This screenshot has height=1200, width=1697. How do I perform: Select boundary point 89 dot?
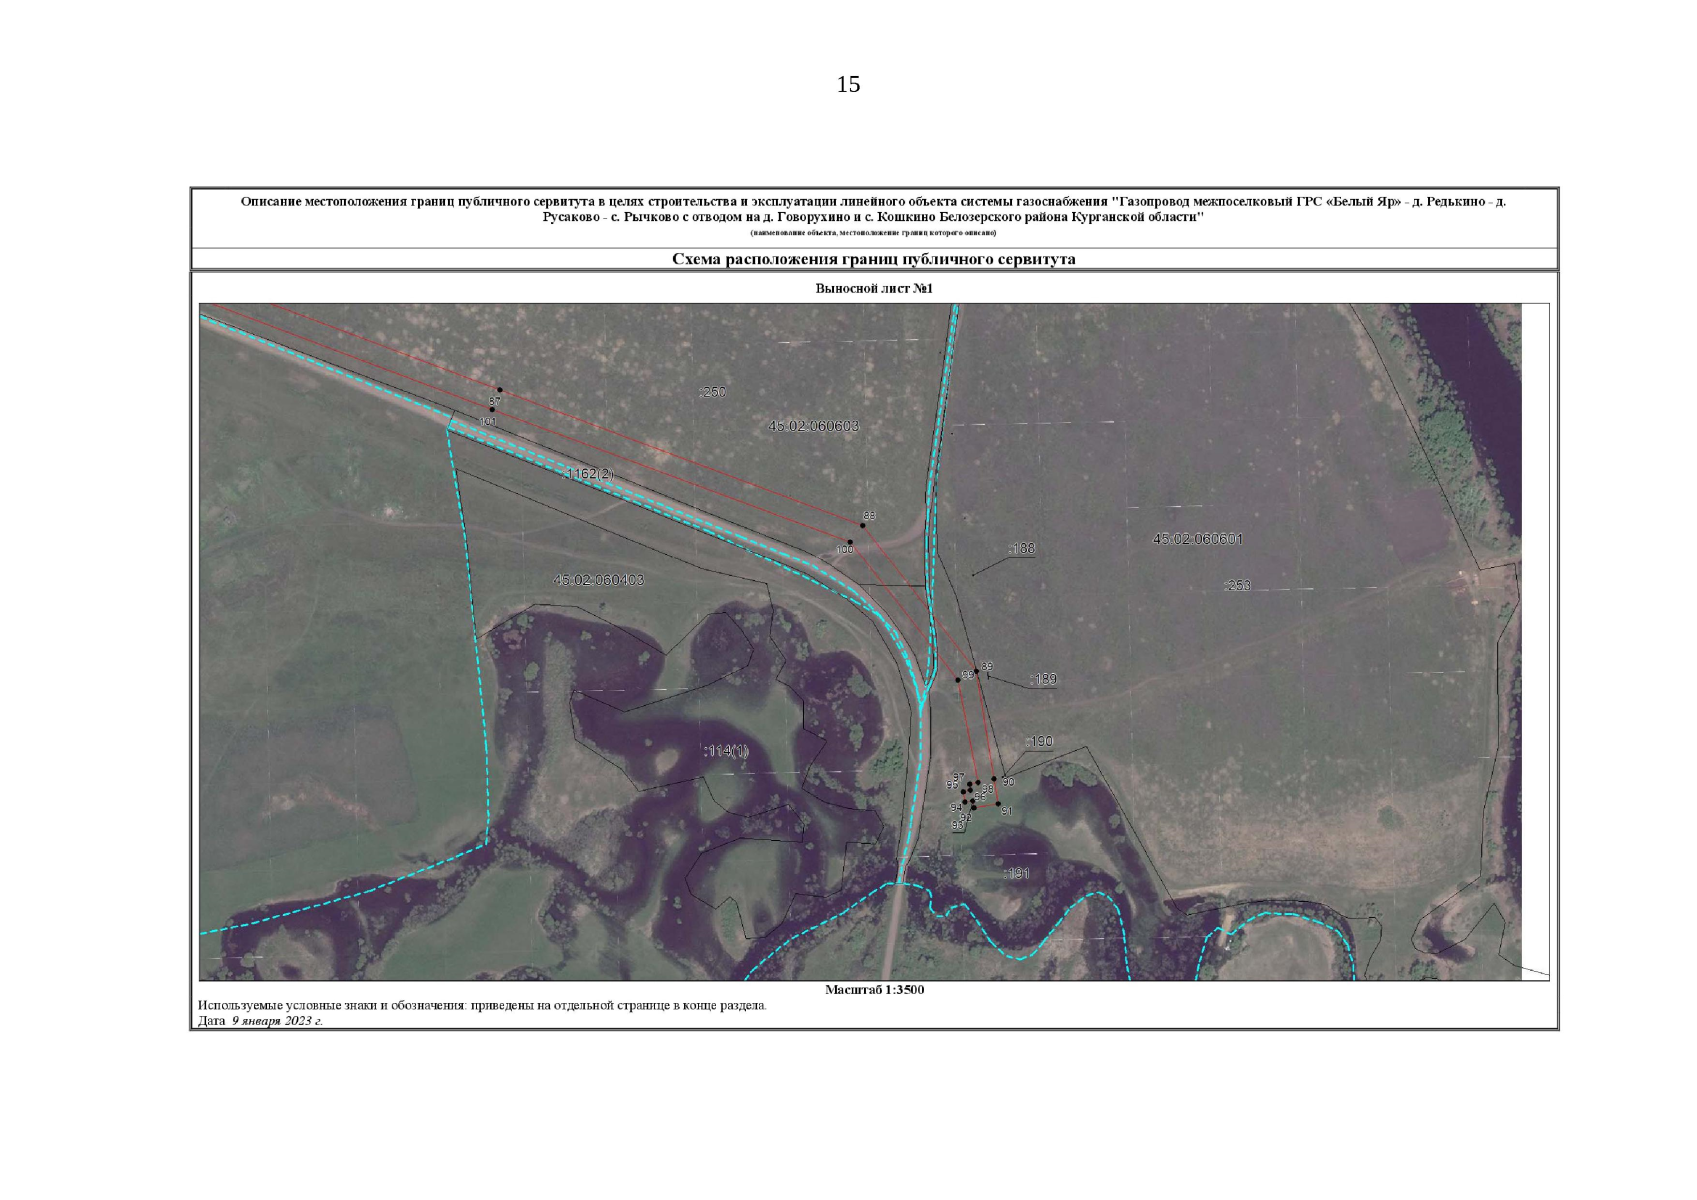977,672
